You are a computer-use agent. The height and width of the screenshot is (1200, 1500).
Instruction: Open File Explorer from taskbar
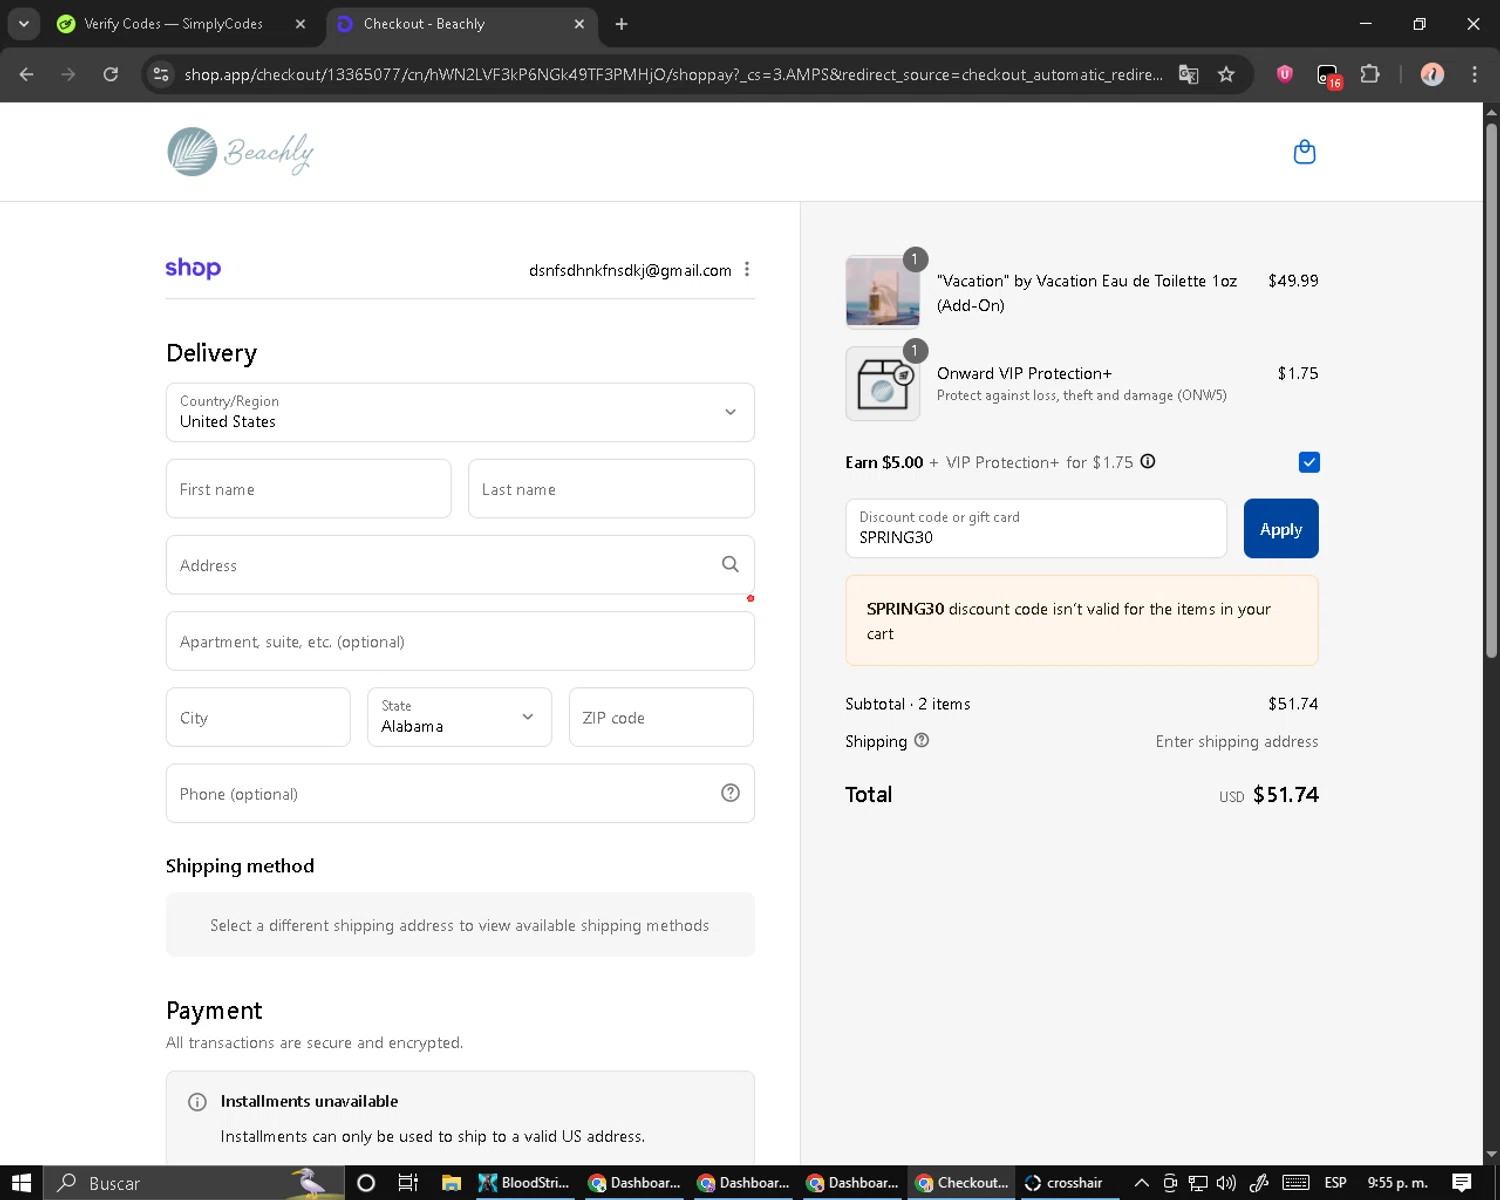(x=451, y=1183)
